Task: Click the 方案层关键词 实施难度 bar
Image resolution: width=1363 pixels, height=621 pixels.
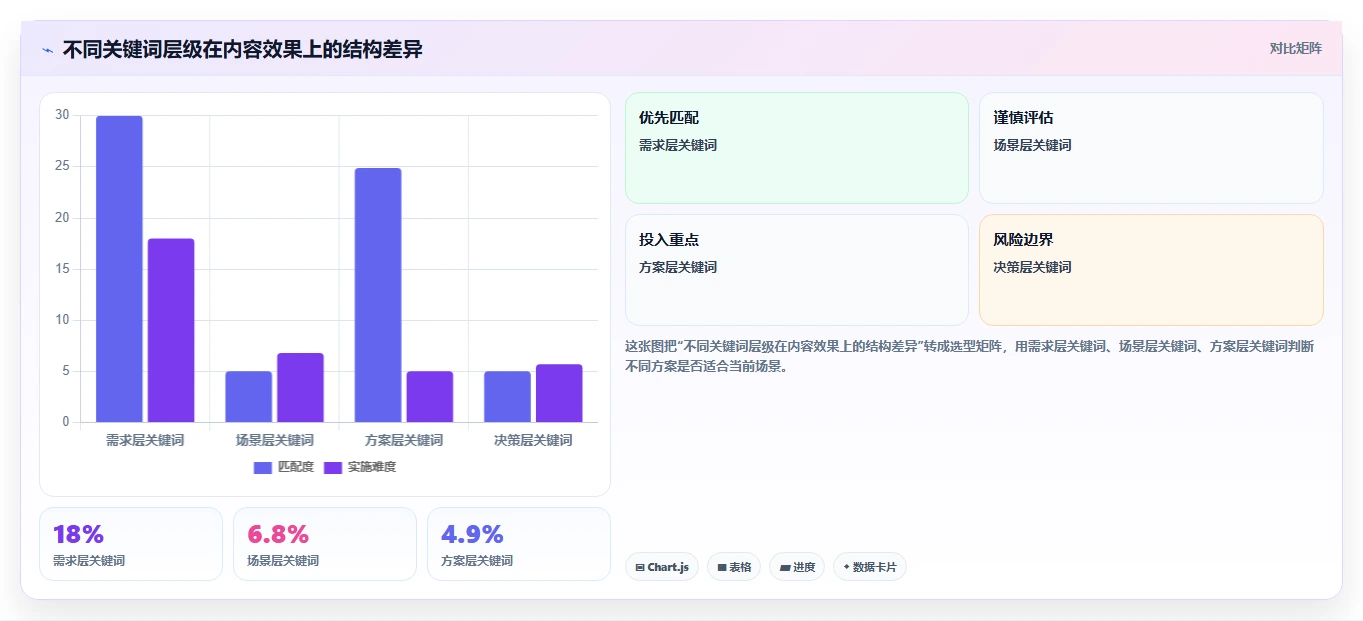Action: click(x=430, y=397)
